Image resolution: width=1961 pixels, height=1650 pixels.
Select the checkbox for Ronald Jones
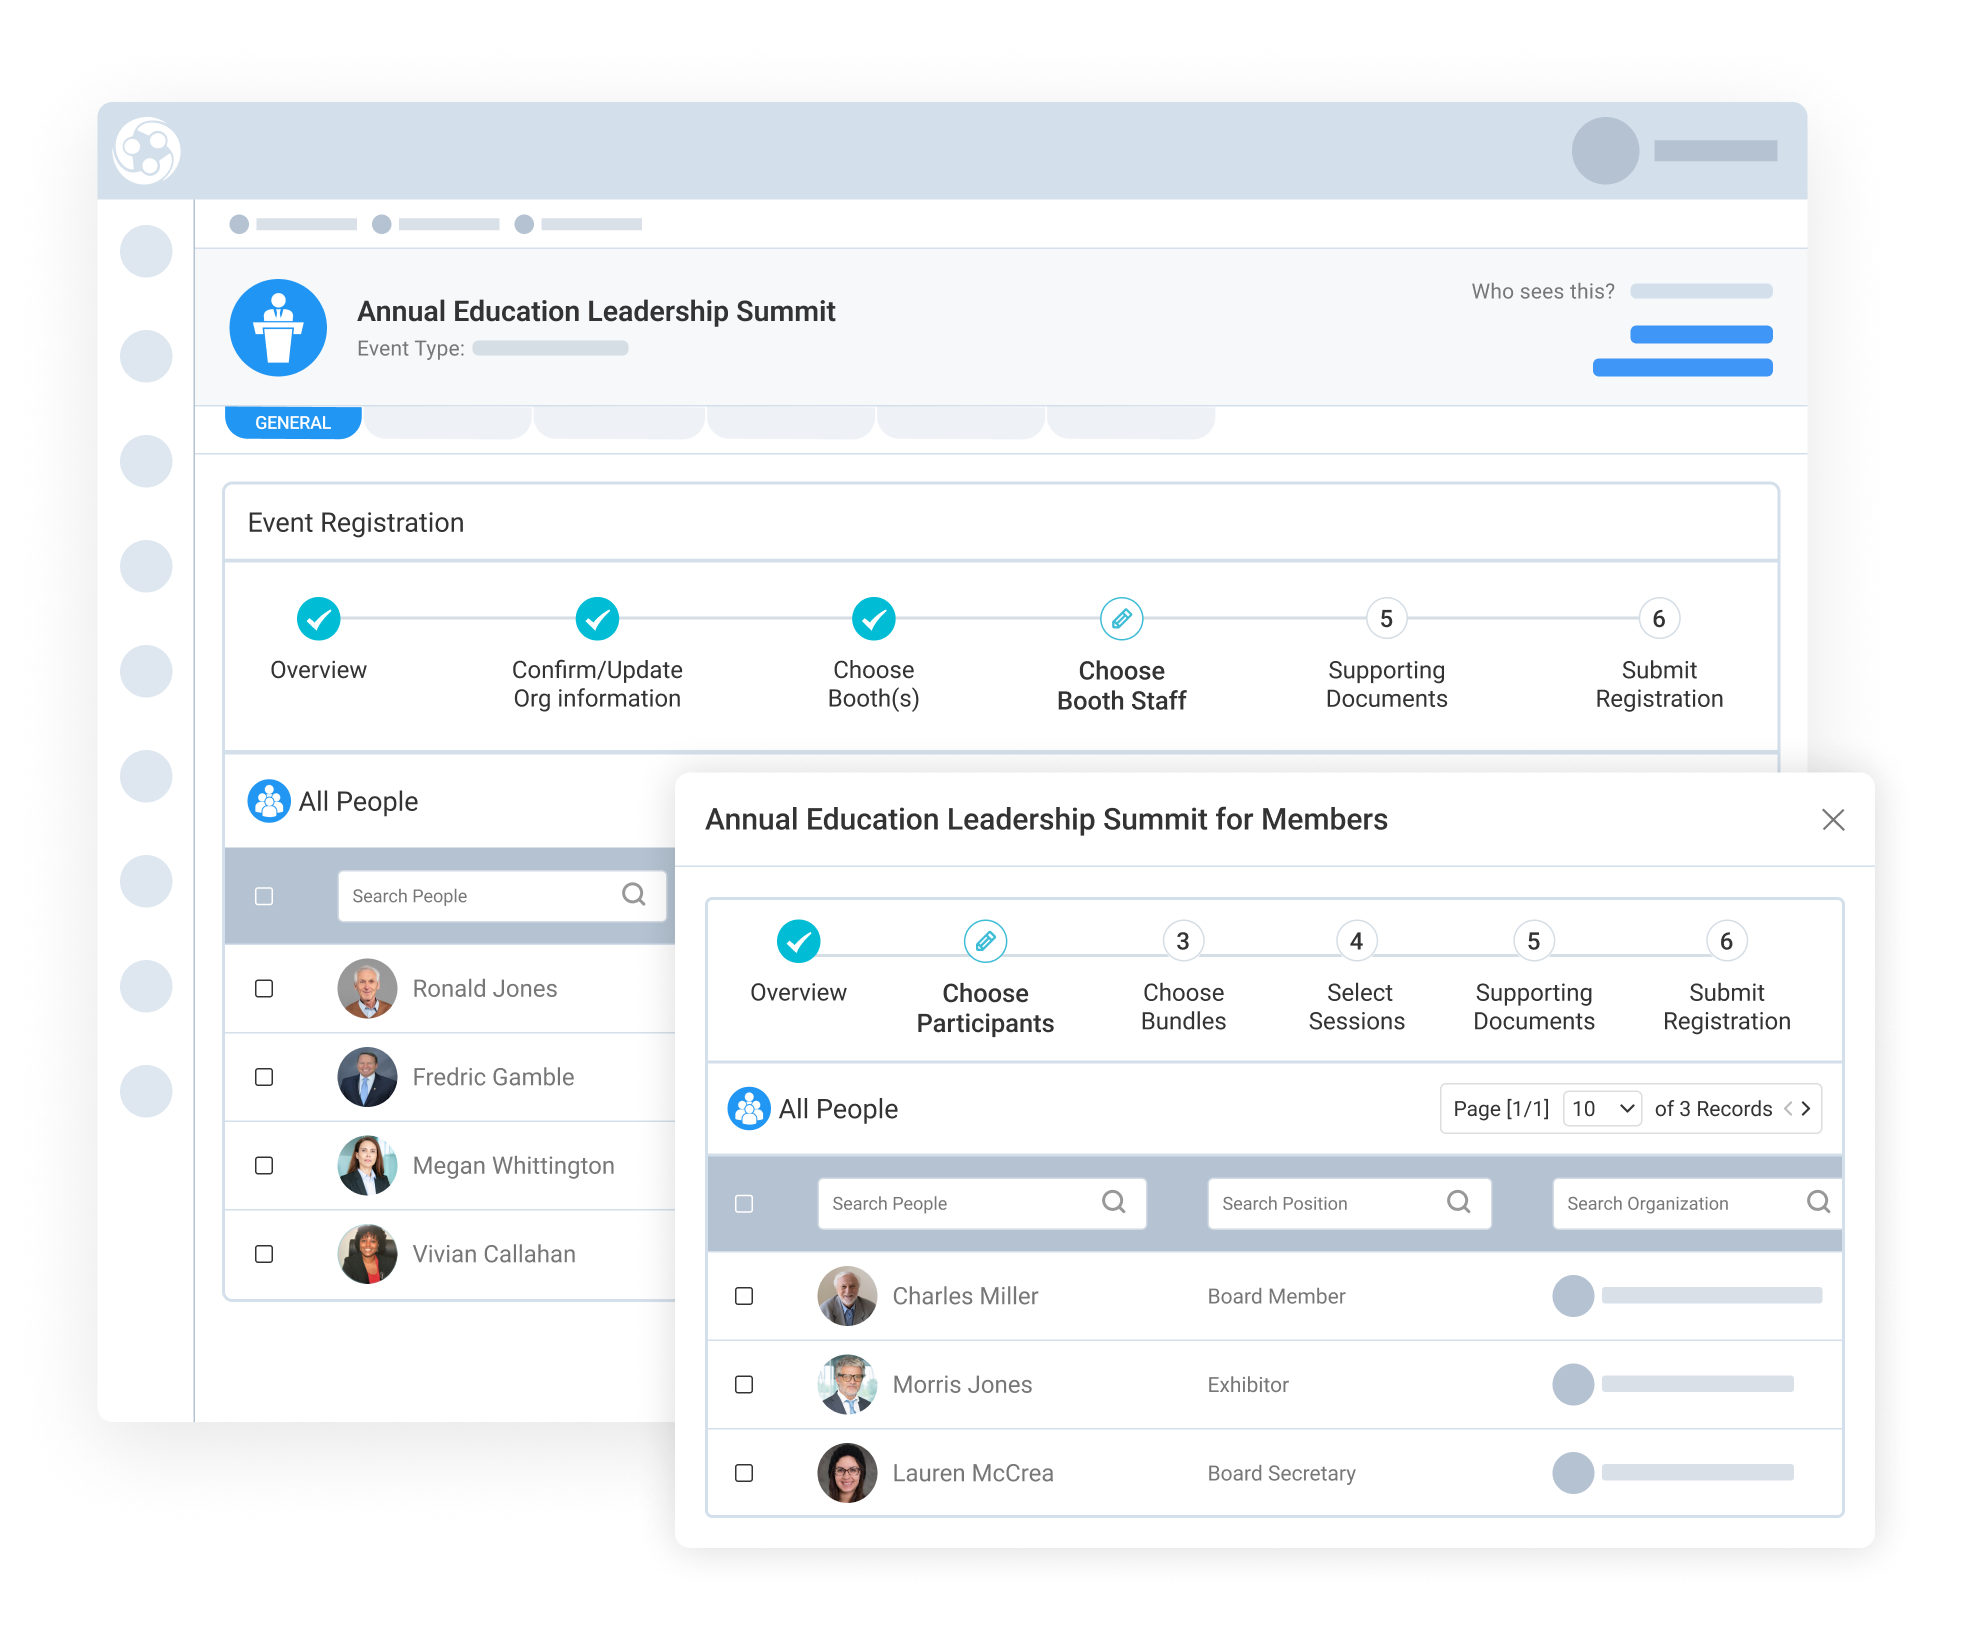264,988
